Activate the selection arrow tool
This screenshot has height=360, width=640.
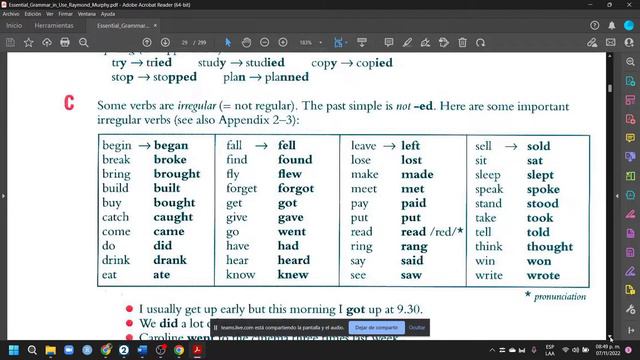[x=228, y=42]
